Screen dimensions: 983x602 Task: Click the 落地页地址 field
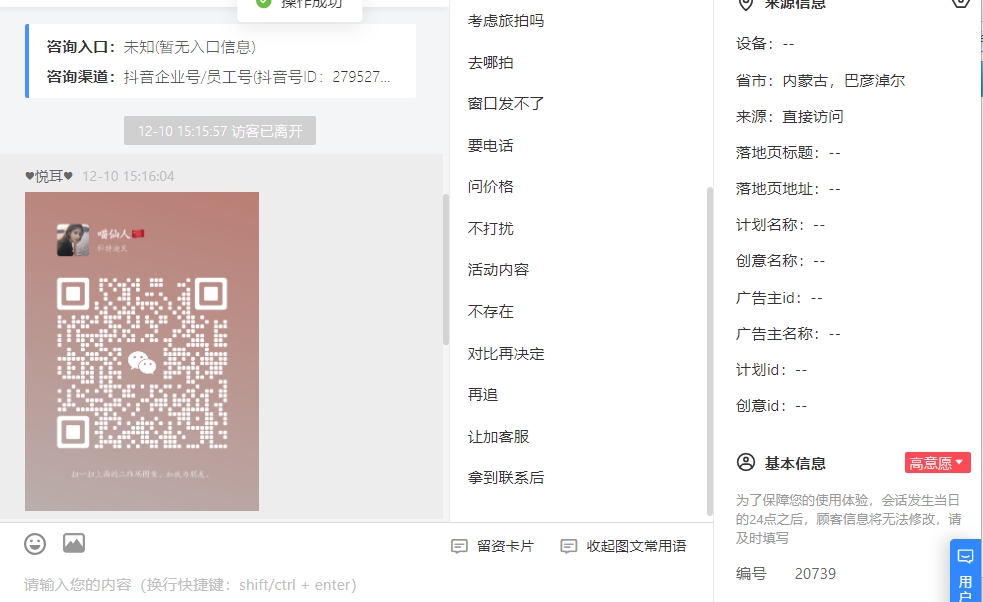tap(788, 189)
